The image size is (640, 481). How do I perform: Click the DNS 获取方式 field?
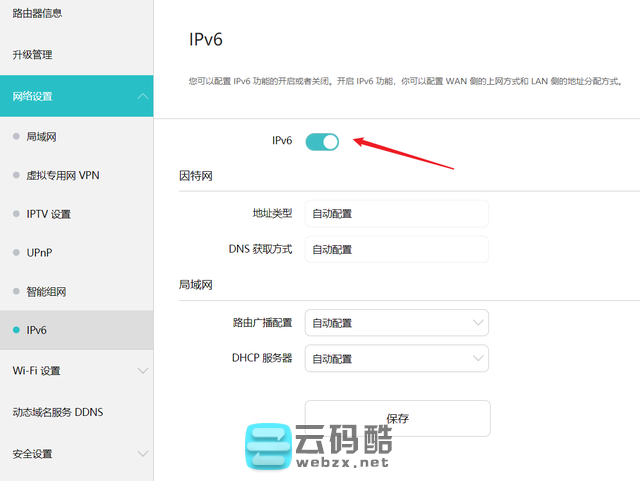point(396,249)
